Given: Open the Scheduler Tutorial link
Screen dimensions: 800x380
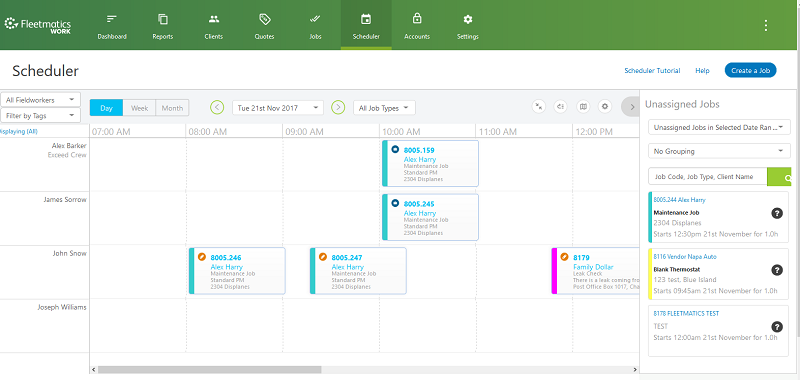Looking at the screenshot, I should coord(652,71).
